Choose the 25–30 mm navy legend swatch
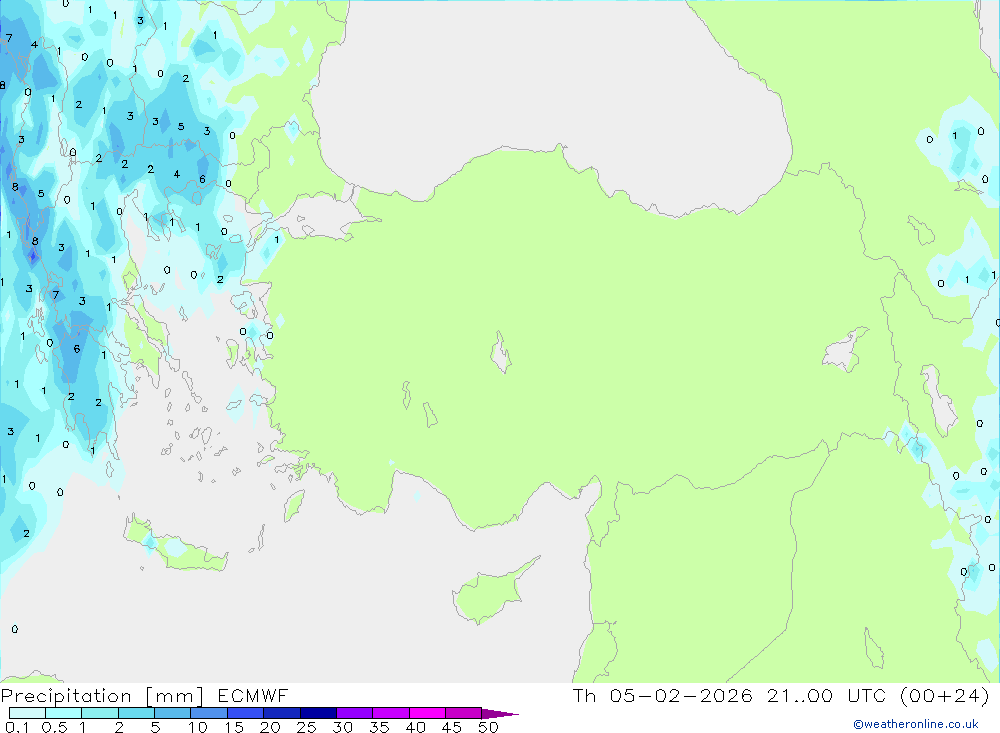This screenshot has height=733, width=1000. click(x=318, y=713)
